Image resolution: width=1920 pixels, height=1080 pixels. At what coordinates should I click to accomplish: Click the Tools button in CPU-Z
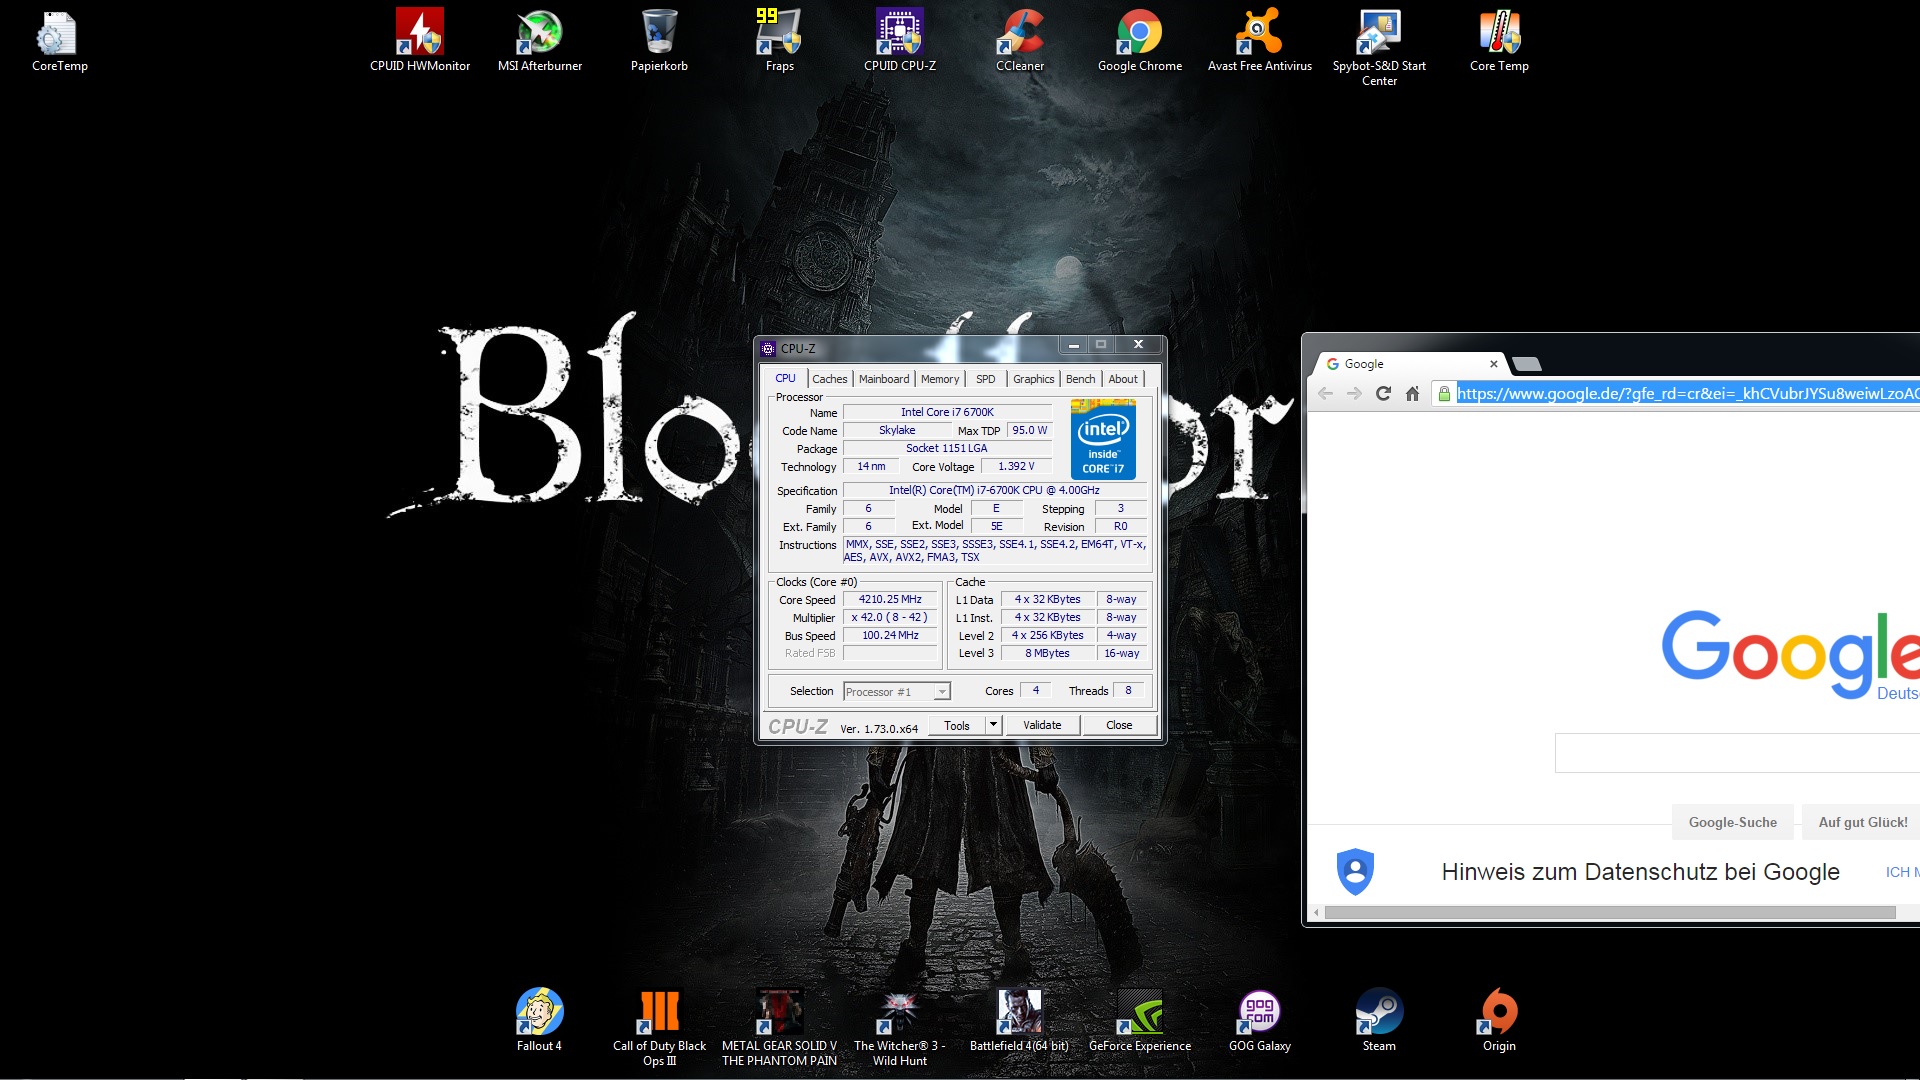click(x=957, y=725)
